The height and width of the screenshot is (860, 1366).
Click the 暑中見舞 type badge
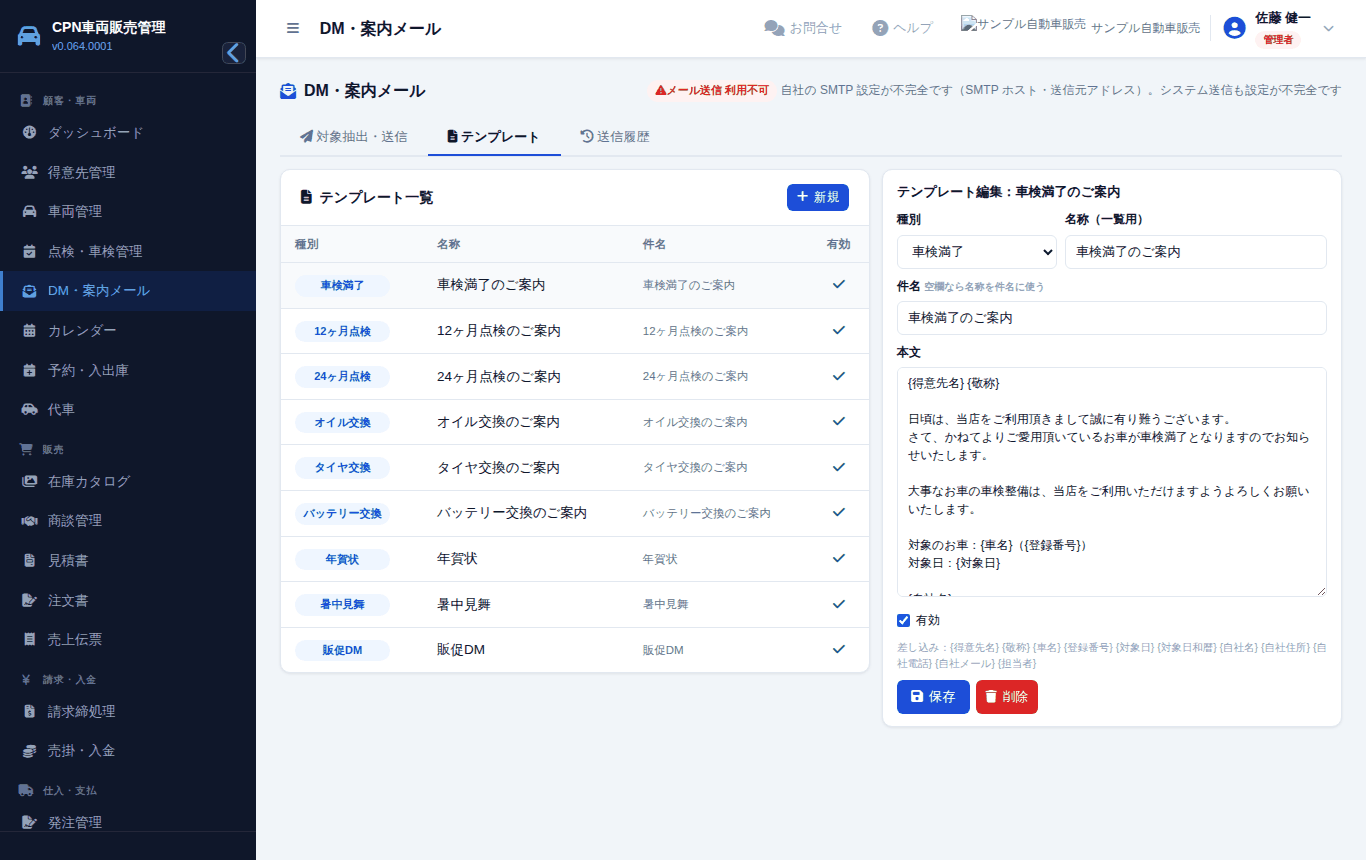(x=342, y=605)
